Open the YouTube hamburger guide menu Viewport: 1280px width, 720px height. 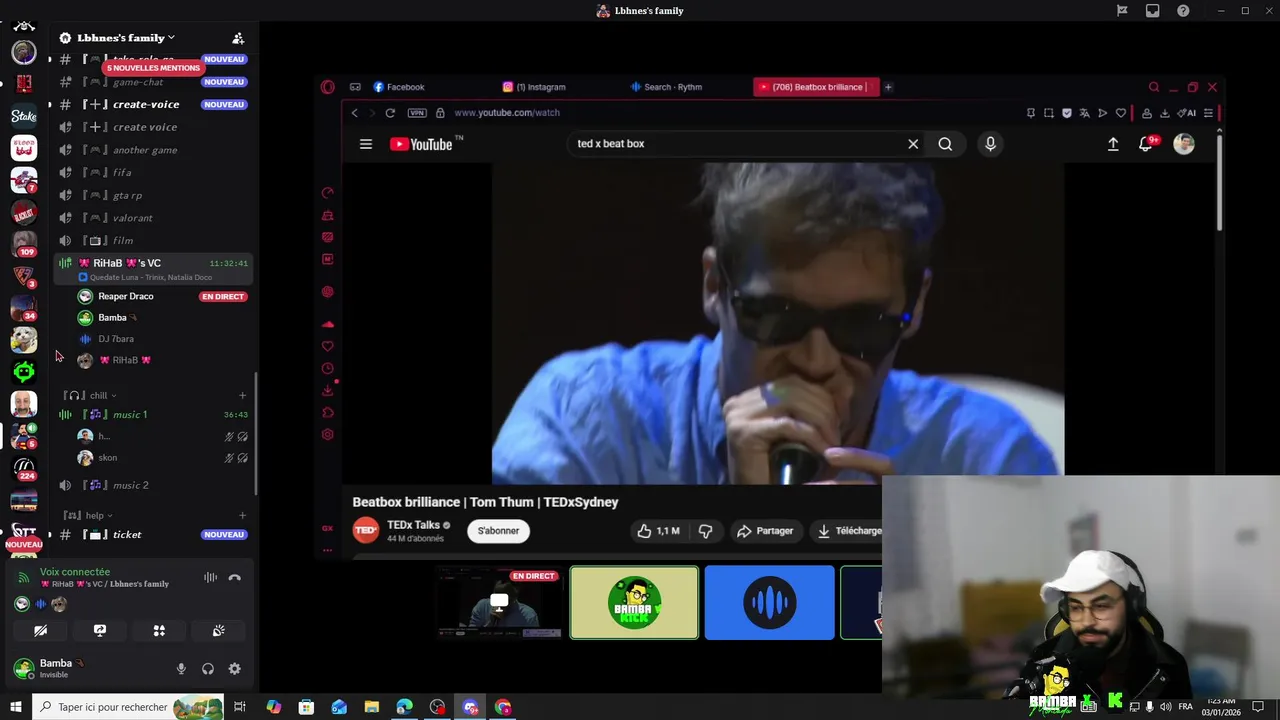pyautogui.click(x=366, y=144)
